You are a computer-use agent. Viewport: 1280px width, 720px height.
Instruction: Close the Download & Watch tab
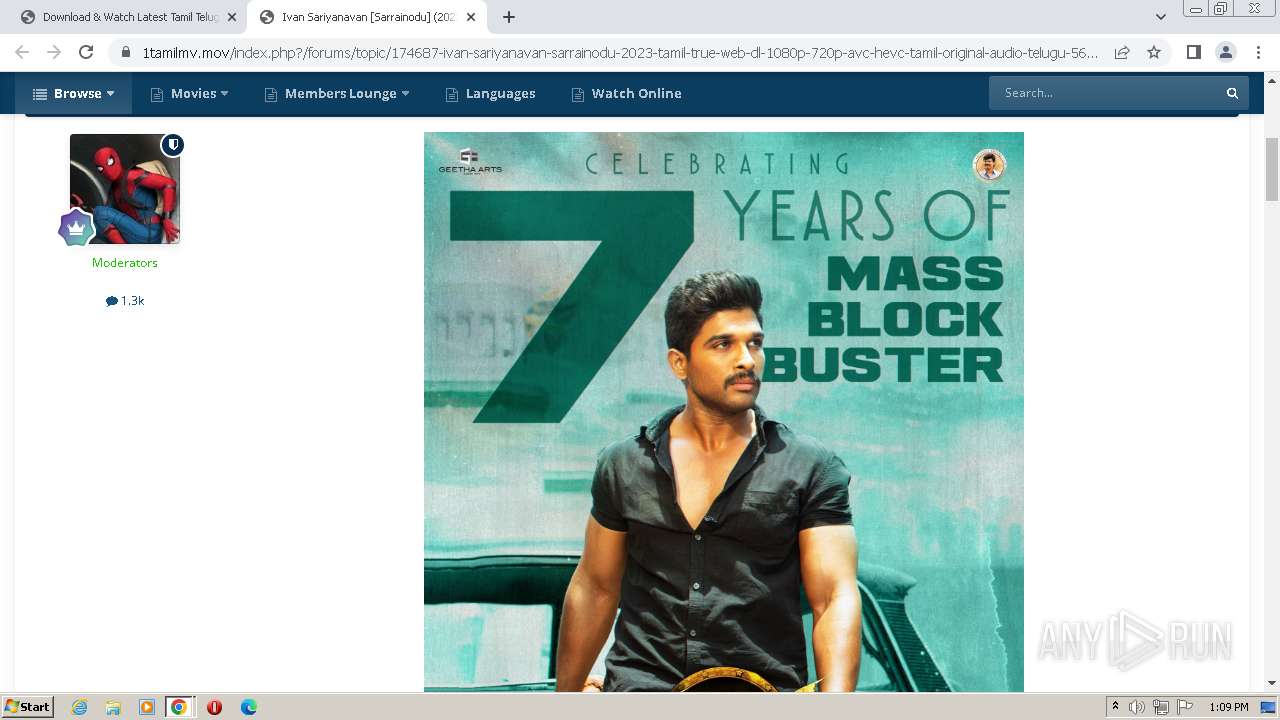pyautogui.click(x=231, y=17)
